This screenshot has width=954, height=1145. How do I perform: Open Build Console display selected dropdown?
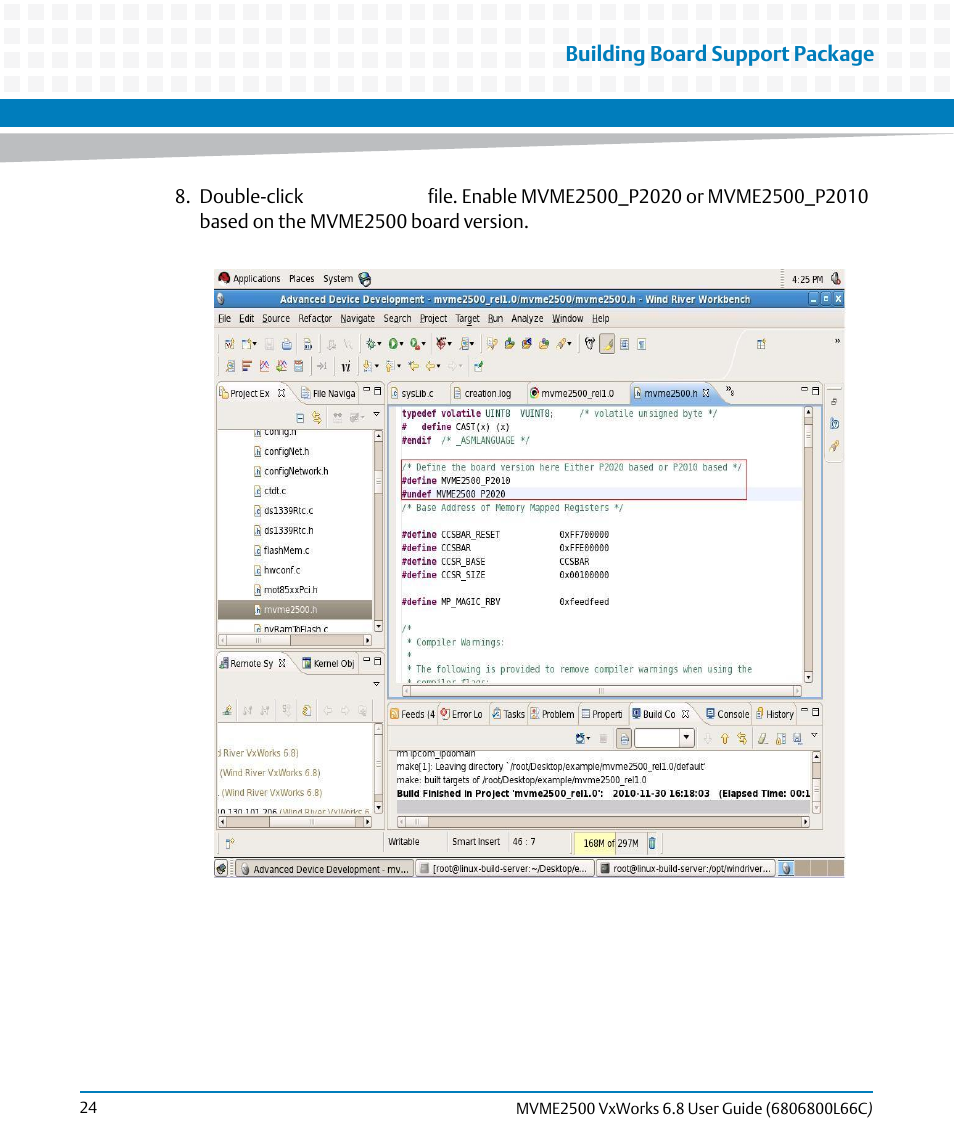tap(589, 738)
